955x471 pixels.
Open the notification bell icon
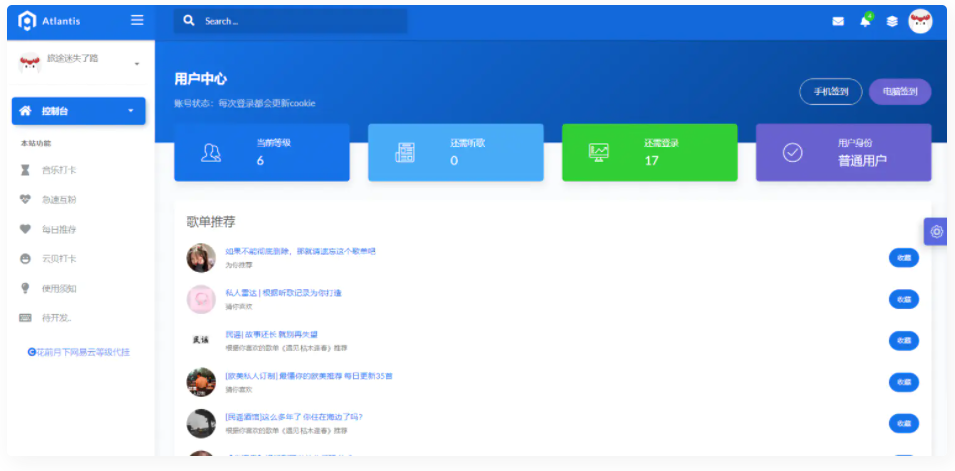[865, 21]
